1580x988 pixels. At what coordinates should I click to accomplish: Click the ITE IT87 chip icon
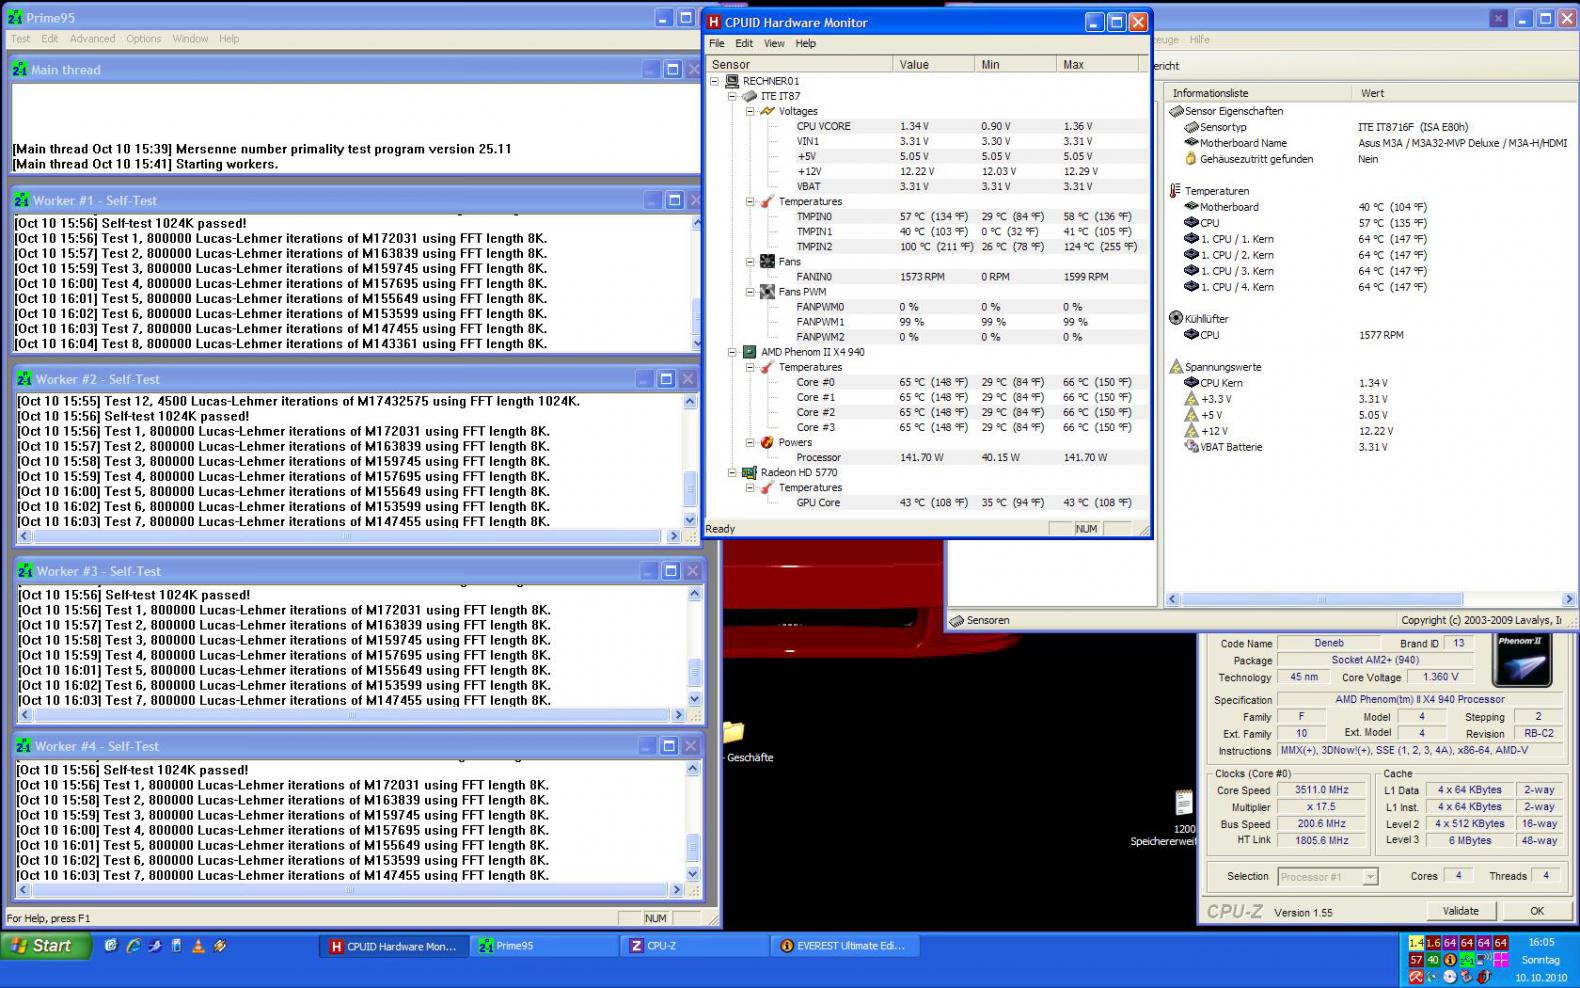point(750,96)
